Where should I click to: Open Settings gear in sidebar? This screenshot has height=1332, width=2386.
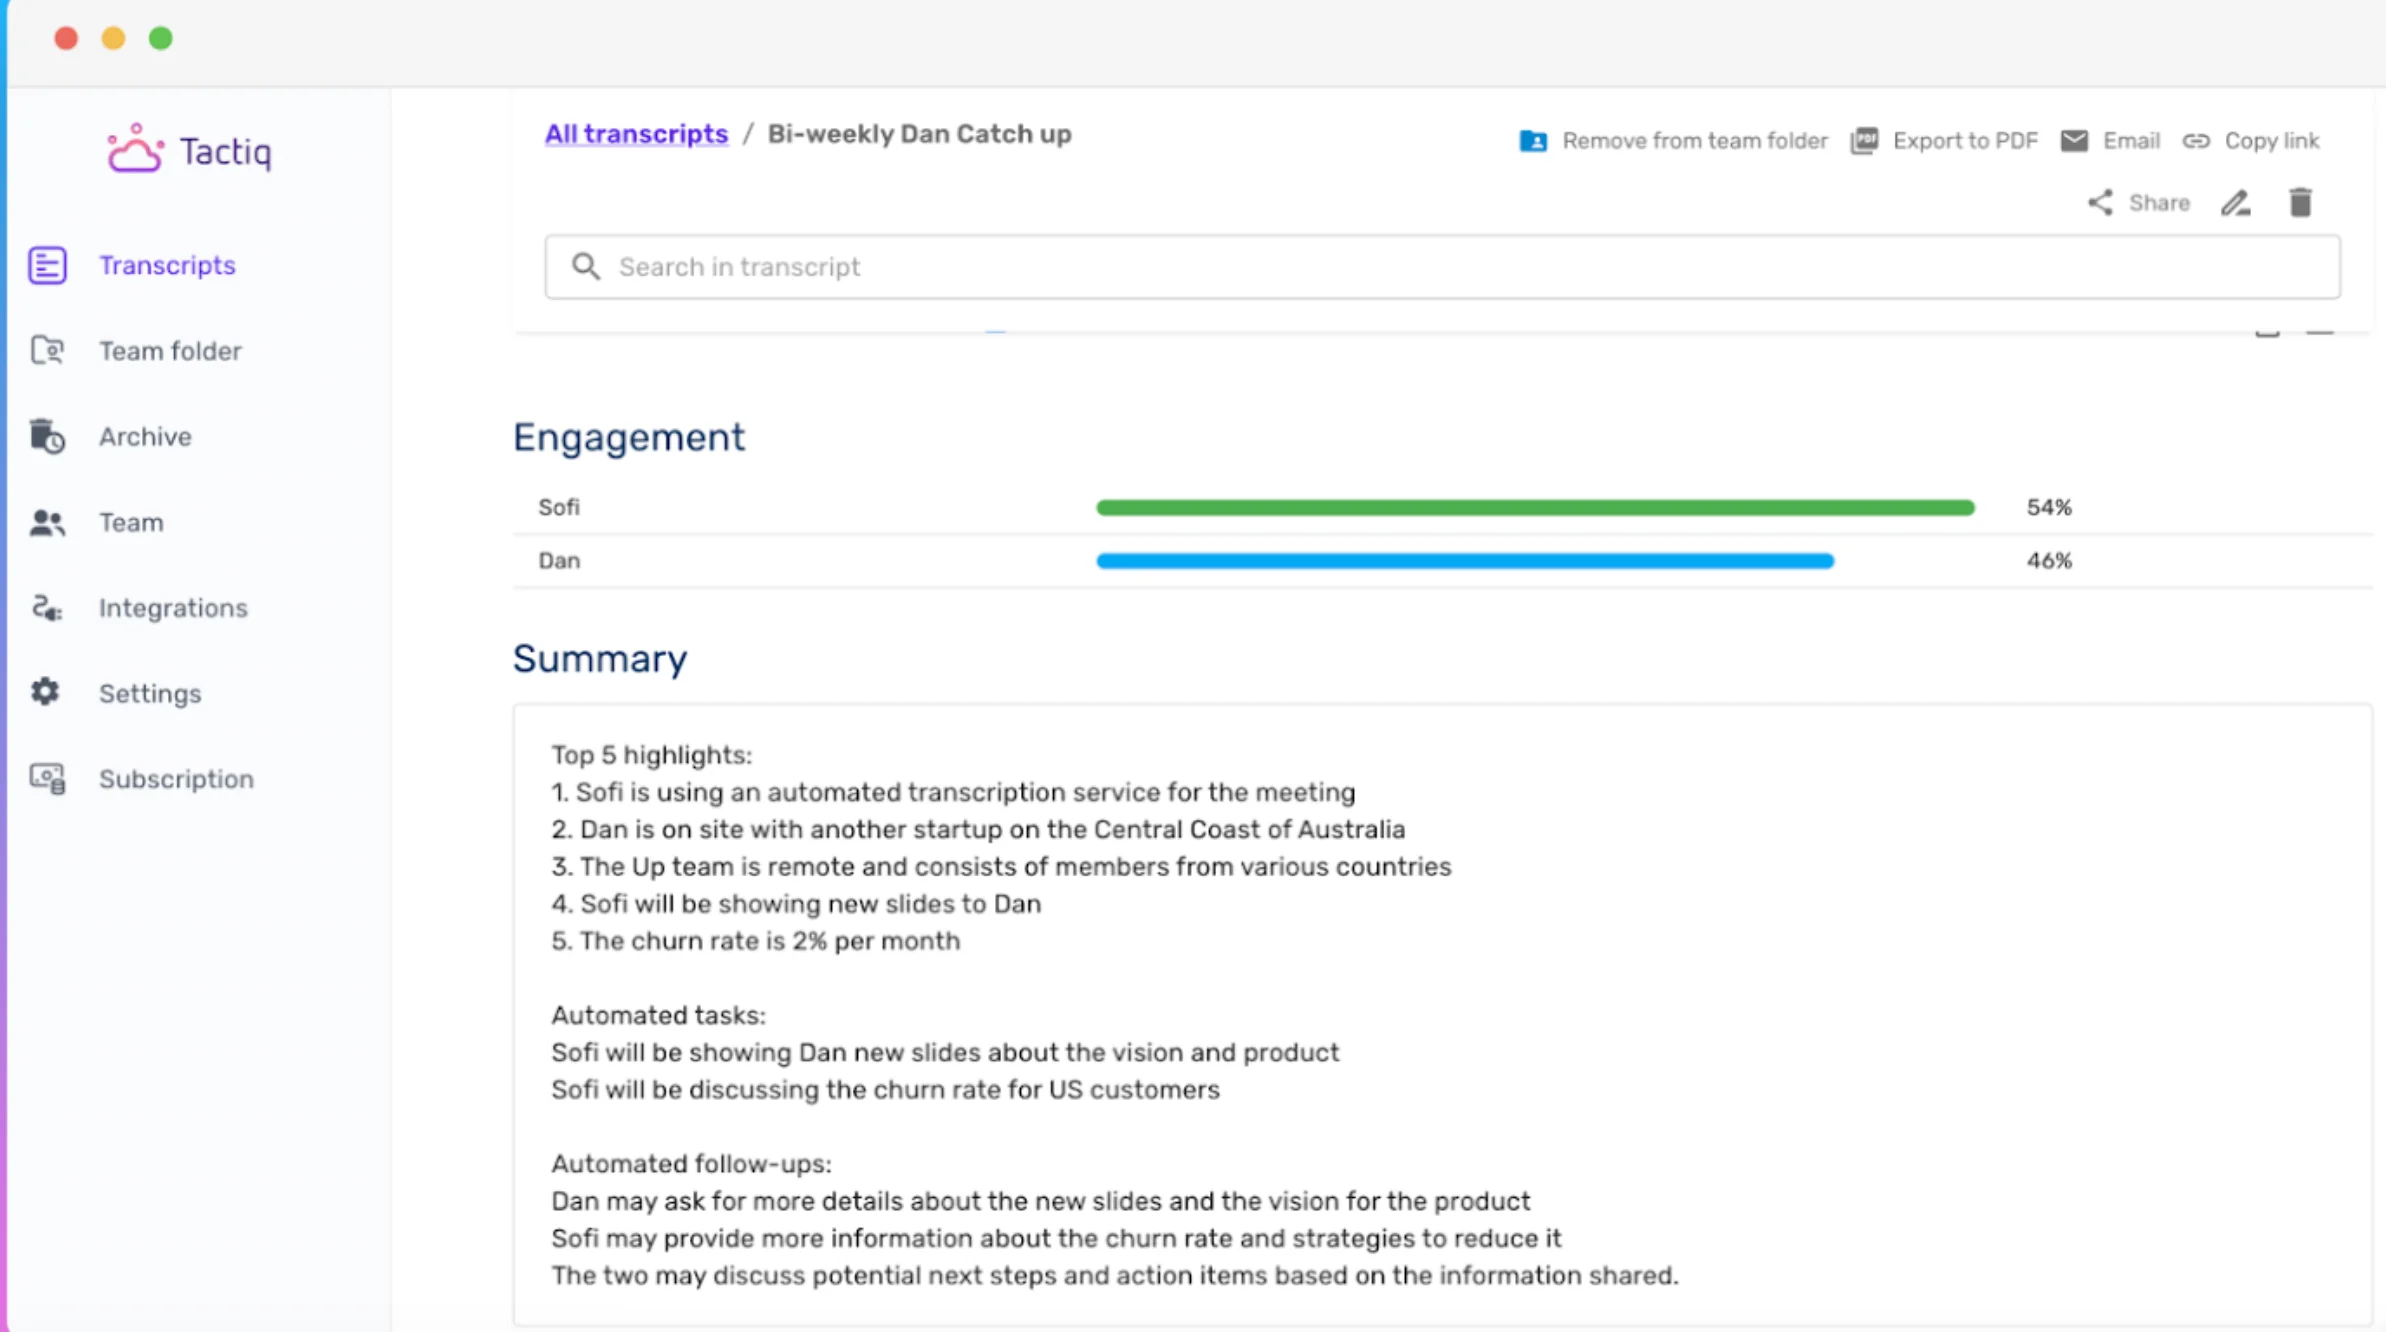pyautogui.click(x=45, y=692)
